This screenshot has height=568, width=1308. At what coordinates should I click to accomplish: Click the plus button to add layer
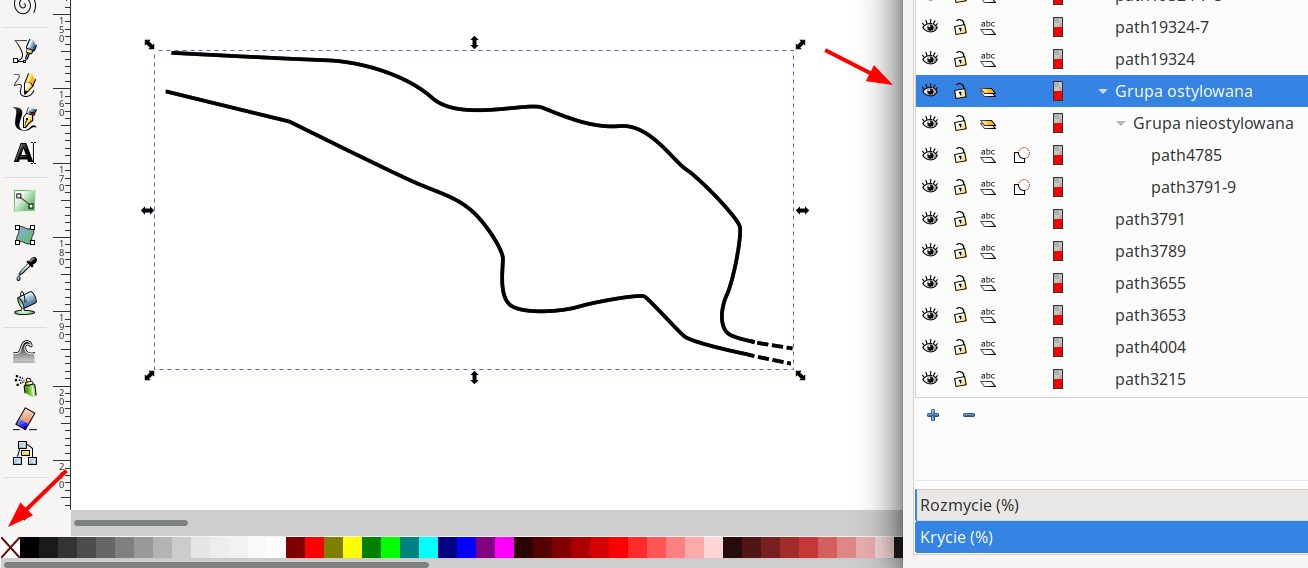(x=933, y=415)
